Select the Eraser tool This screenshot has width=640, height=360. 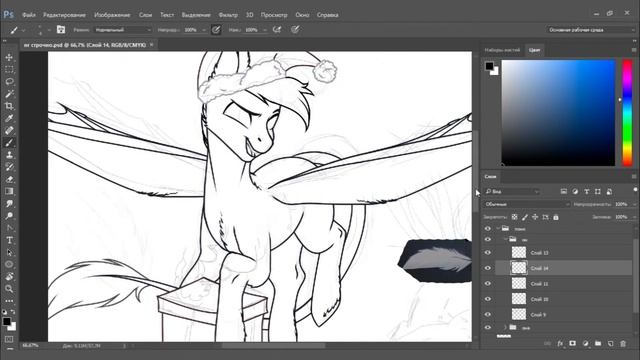pyautogui.click(x=9, y=179)
